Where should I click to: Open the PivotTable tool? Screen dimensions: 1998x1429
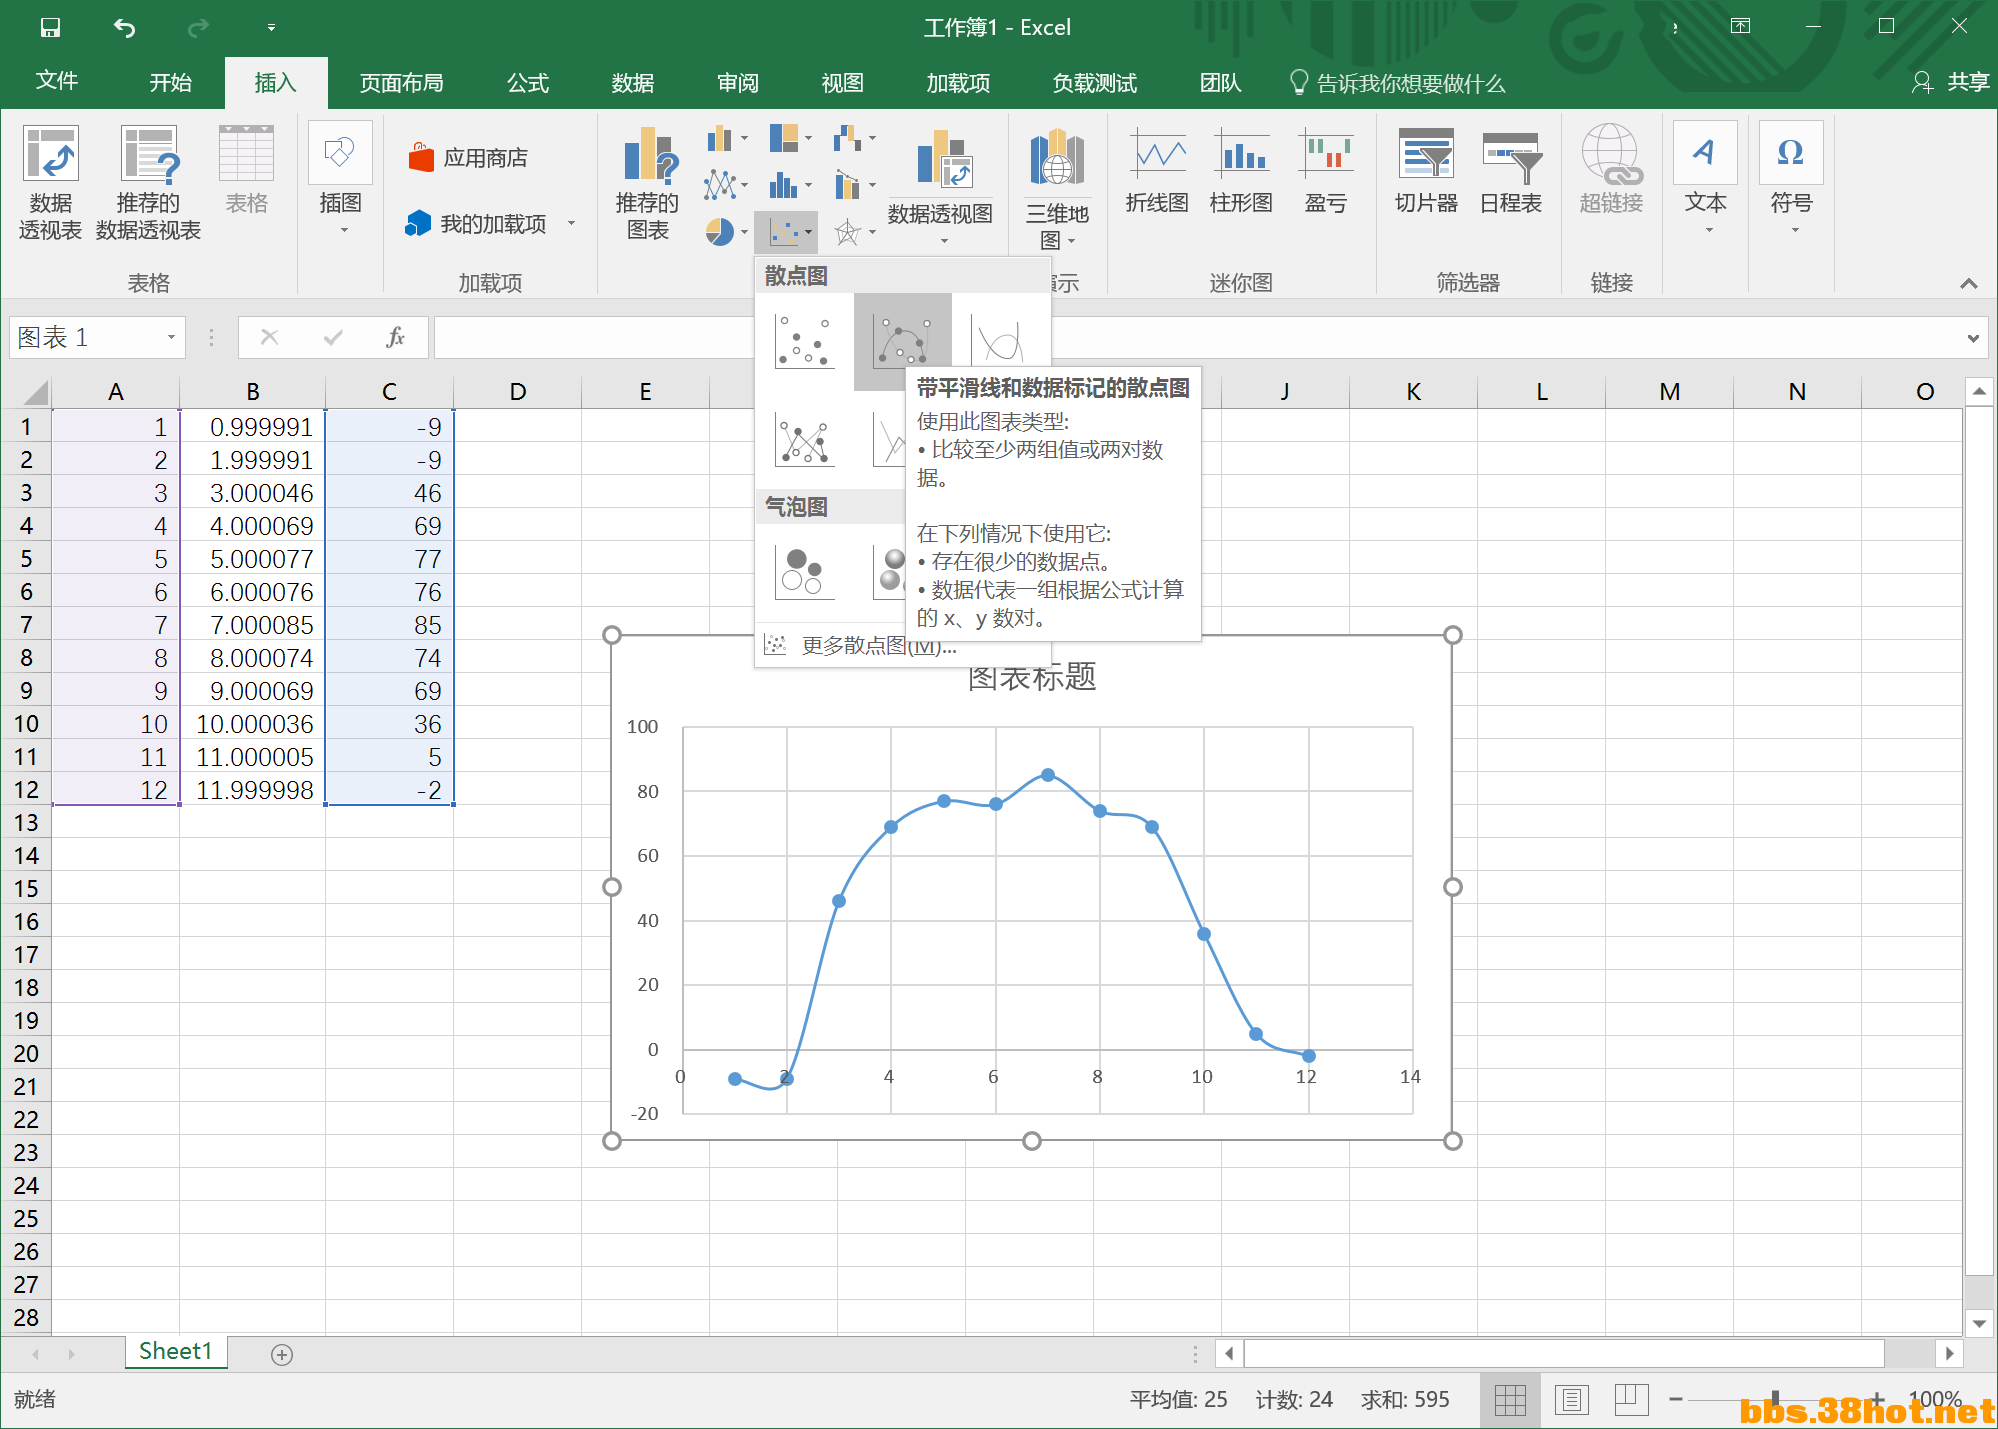coord(50,183)
